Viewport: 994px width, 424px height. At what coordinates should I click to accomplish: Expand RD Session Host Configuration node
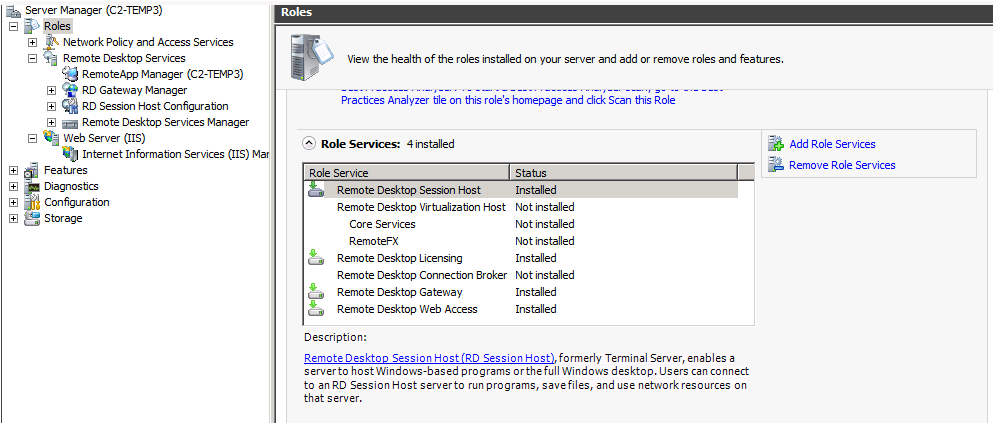pos(52,106)
